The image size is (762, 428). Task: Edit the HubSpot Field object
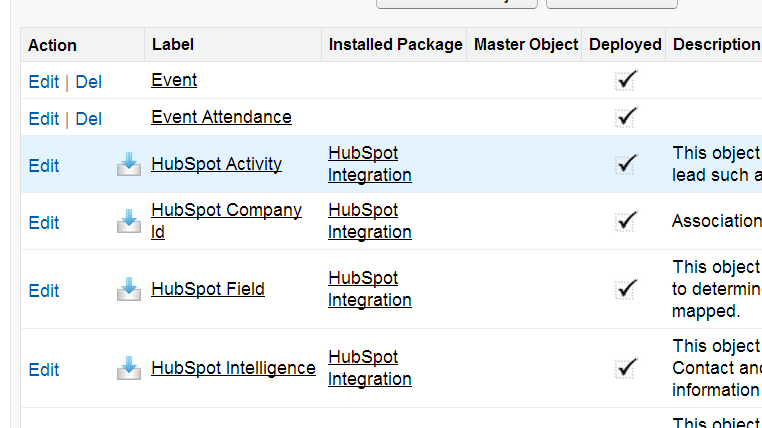[x=43, y=290]
